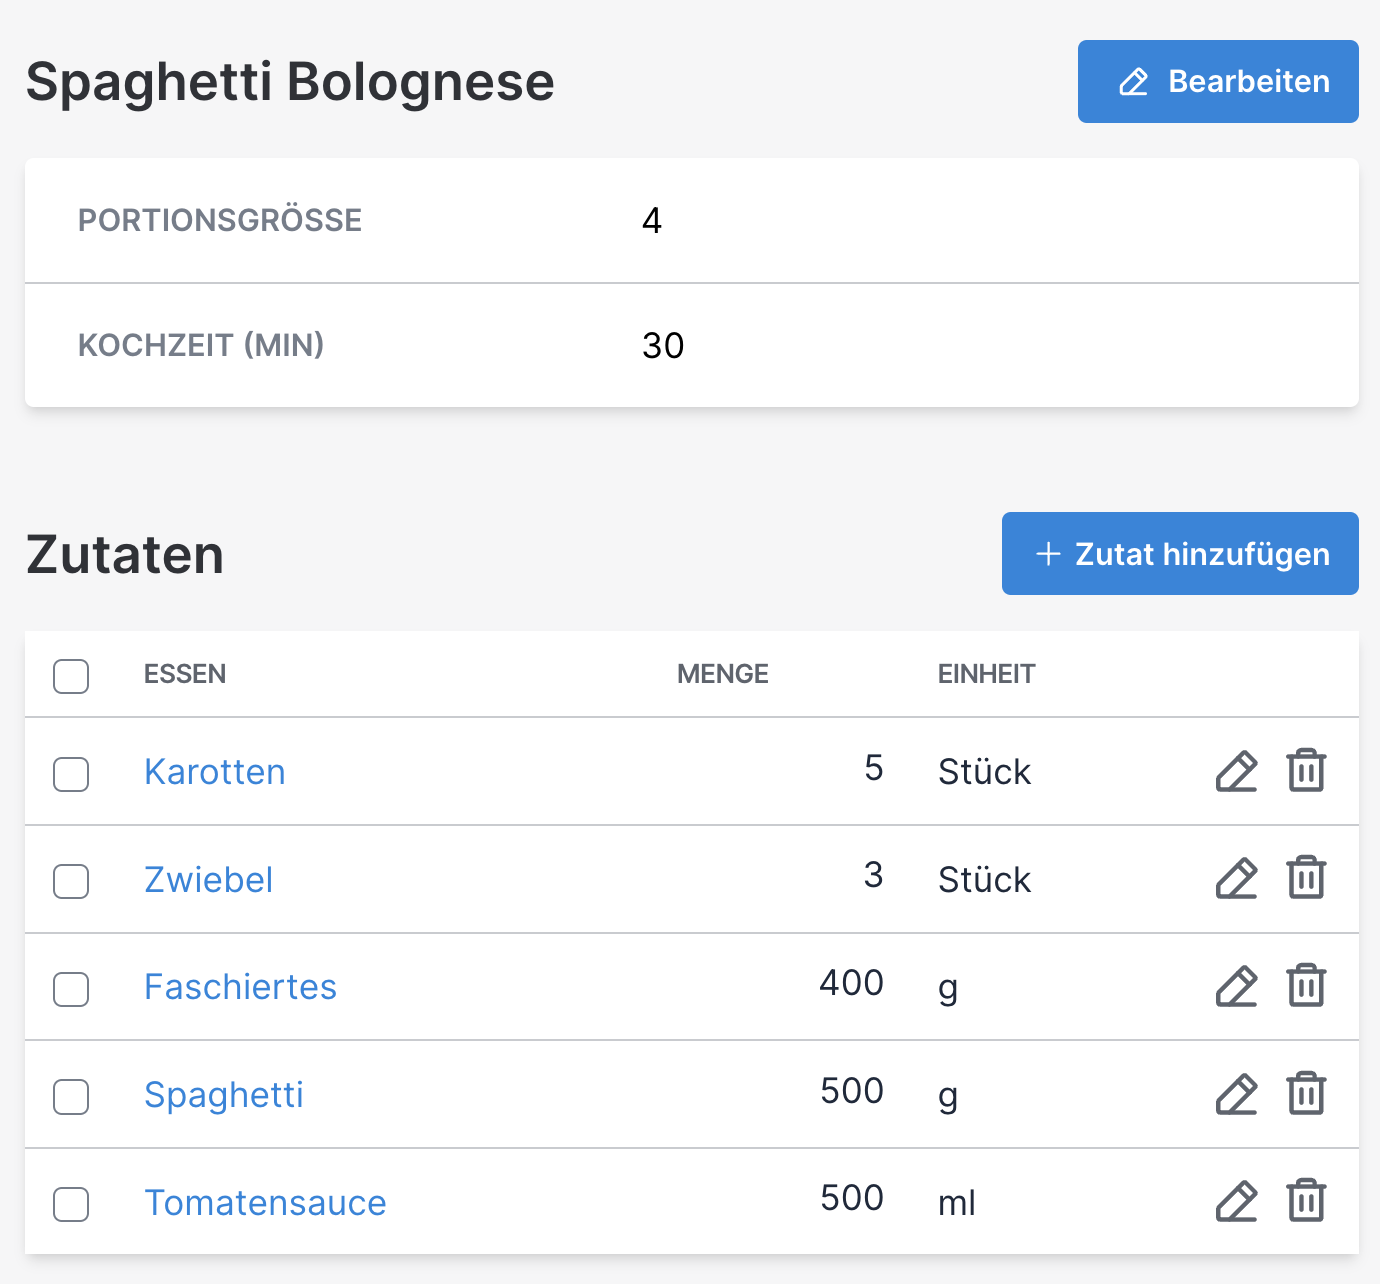Viewport: 1380px width, 1284px height.
Task: Click the Menge column header
Action: tap(723, 674)
